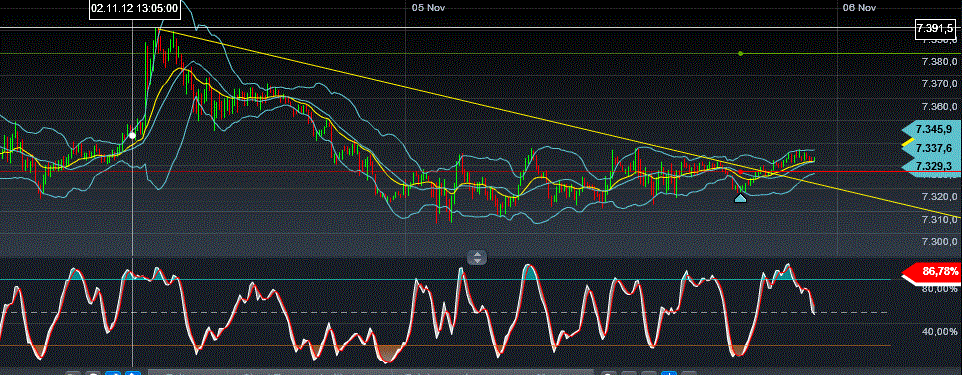Select the green dot handle on green horizontal line
Image resolution: width=962 pixels, height=375 pixels.
741,54
